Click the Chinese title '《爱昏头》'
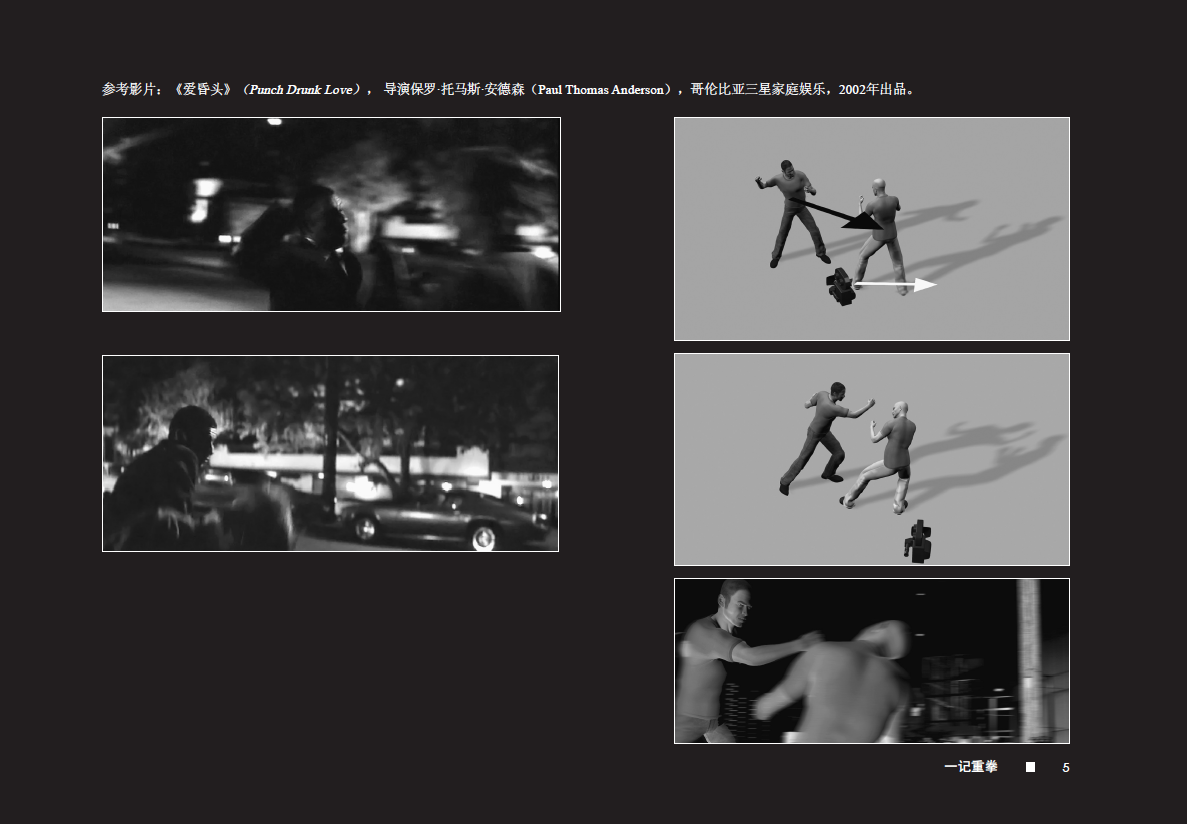Screen dimensions: 1187x824 click(204, 89)
